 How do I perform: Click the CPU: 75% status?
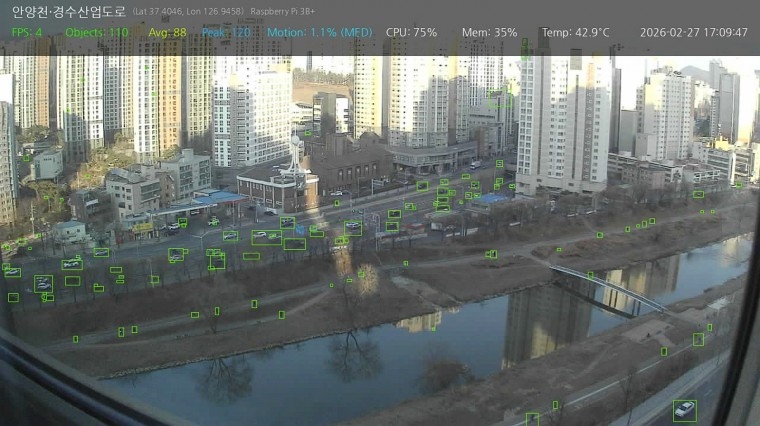click(x=411, y=32)
